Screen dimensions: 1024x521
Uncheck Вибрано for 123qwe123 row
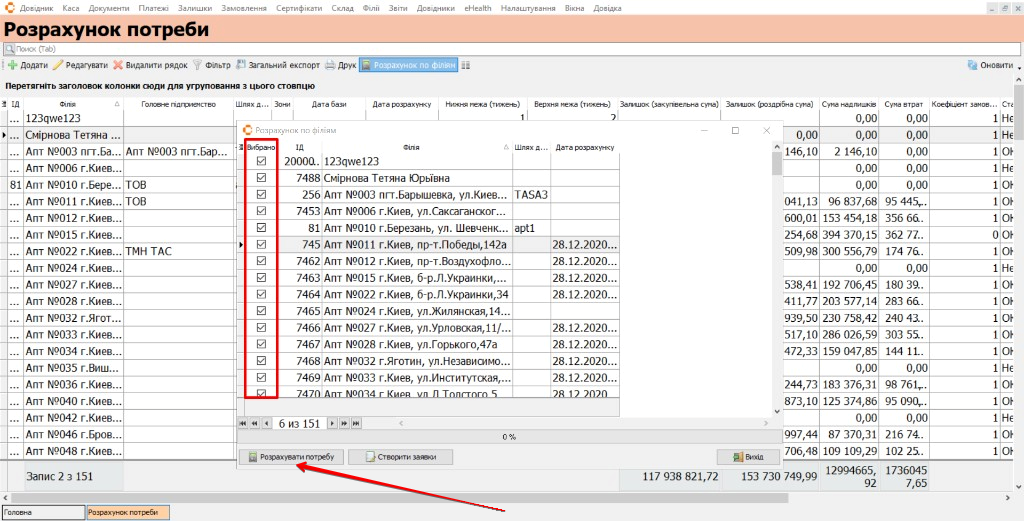click(262, 161)
